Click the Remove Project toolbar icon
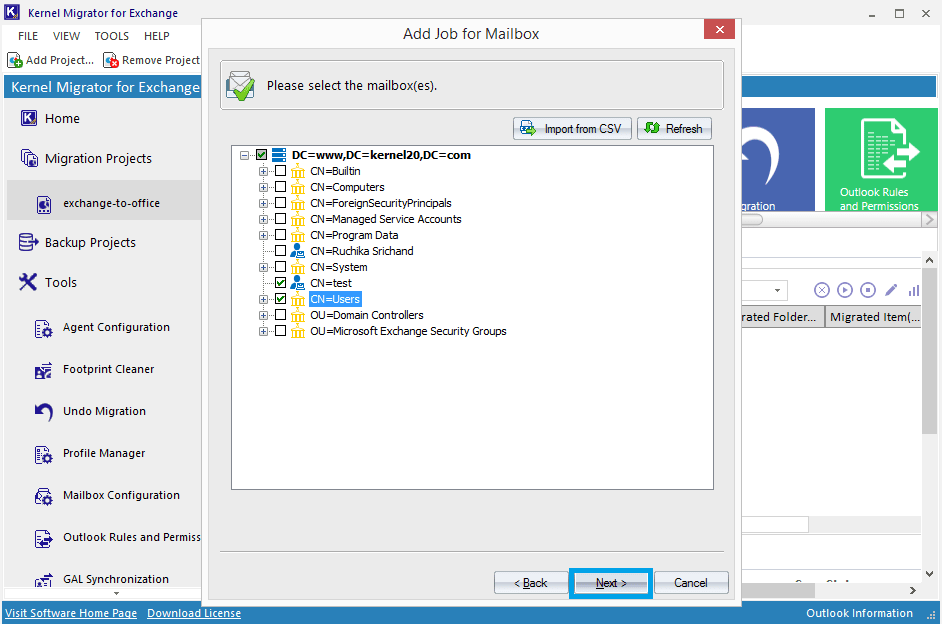This screenshot has width=942, height=624. [x=111, y=60]
